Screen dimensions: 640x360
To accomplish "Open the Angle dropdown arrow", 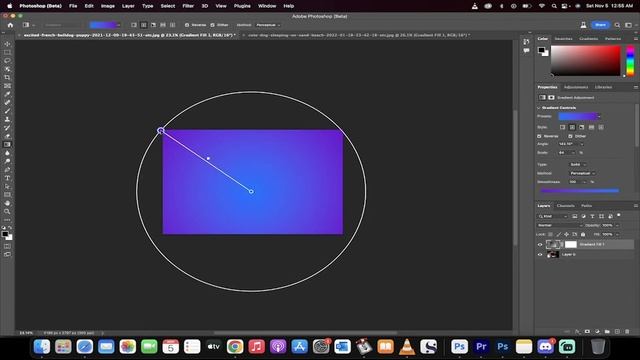I will coord(582,144).
